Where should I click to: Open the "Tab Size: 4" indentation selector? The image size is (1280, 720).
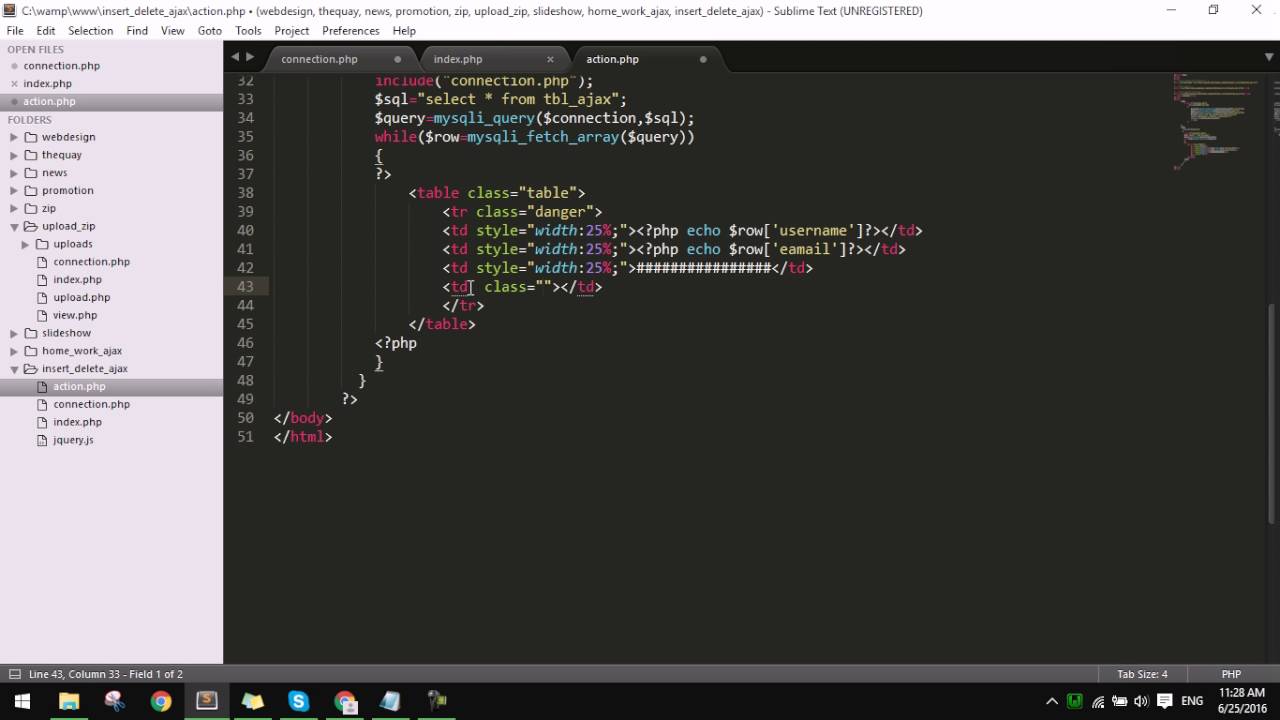pos(1142,674)
